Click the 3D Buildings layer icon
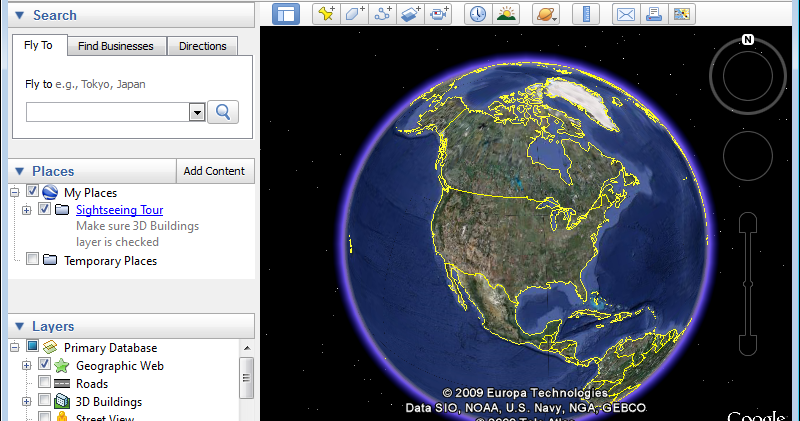The width and height of the screenshot is (800, 421). pos(62,402)
